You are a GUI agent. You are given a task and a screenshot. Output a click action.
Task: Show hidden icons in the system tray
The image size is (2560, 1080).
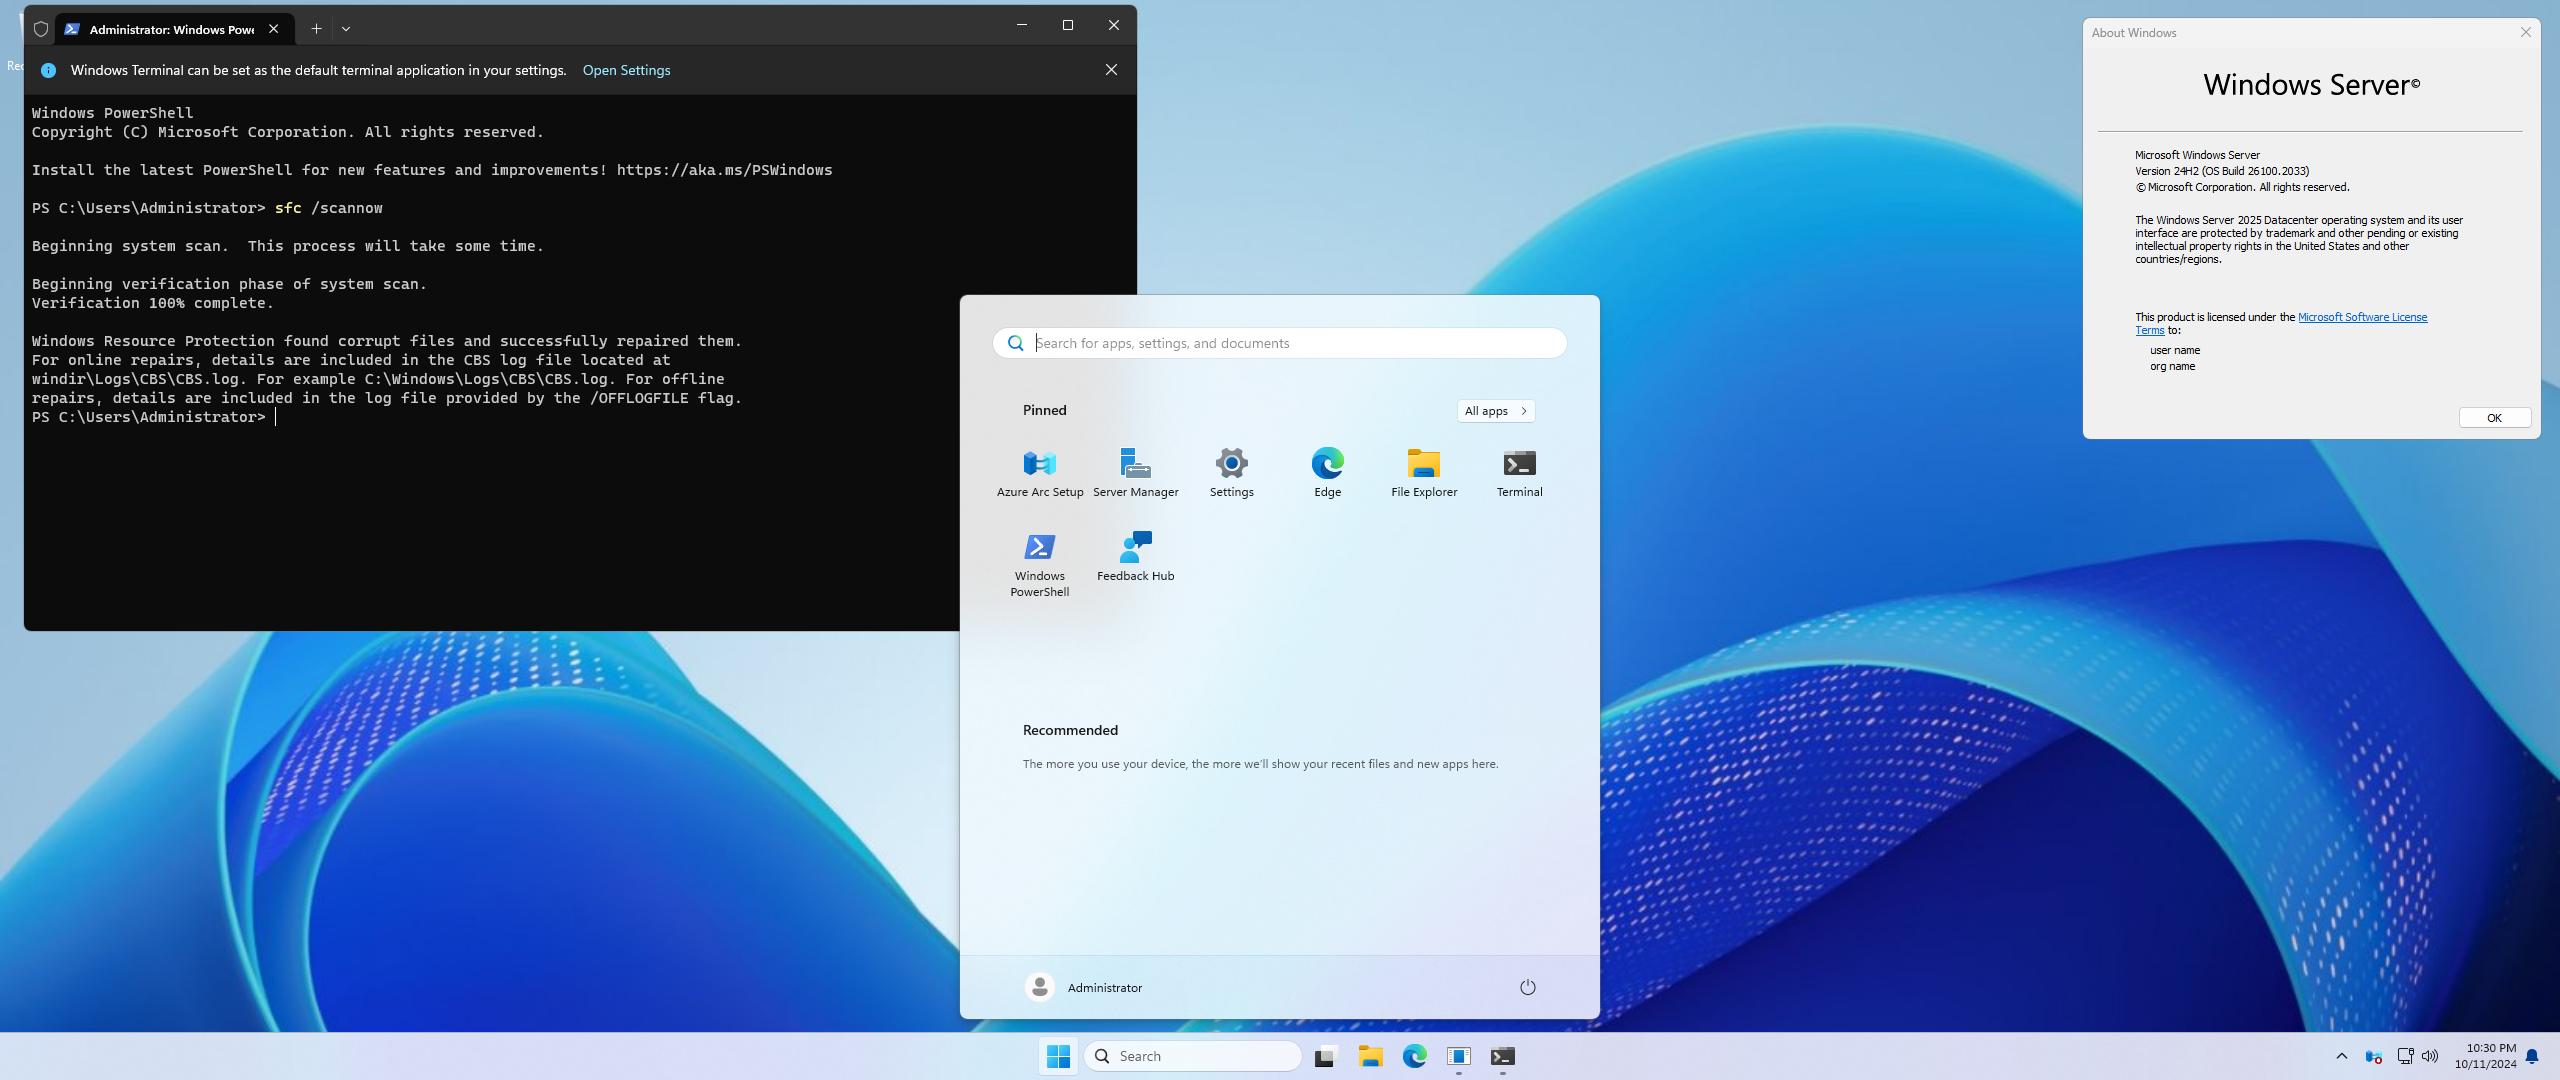(2341, 1056)
